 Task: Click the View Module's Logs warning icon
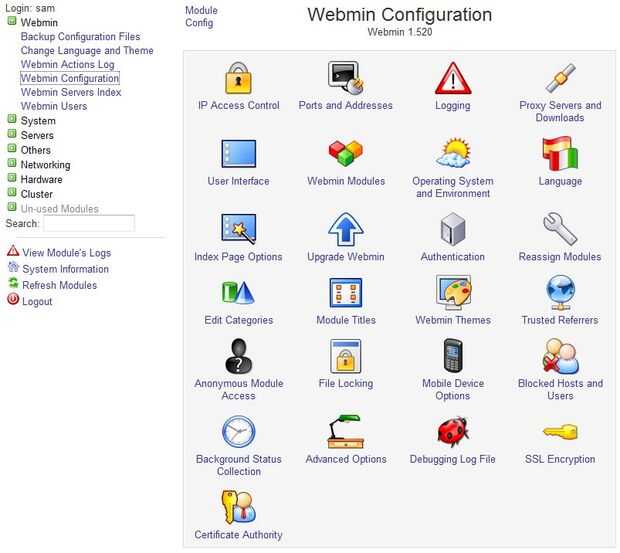[x=13, y=251]
